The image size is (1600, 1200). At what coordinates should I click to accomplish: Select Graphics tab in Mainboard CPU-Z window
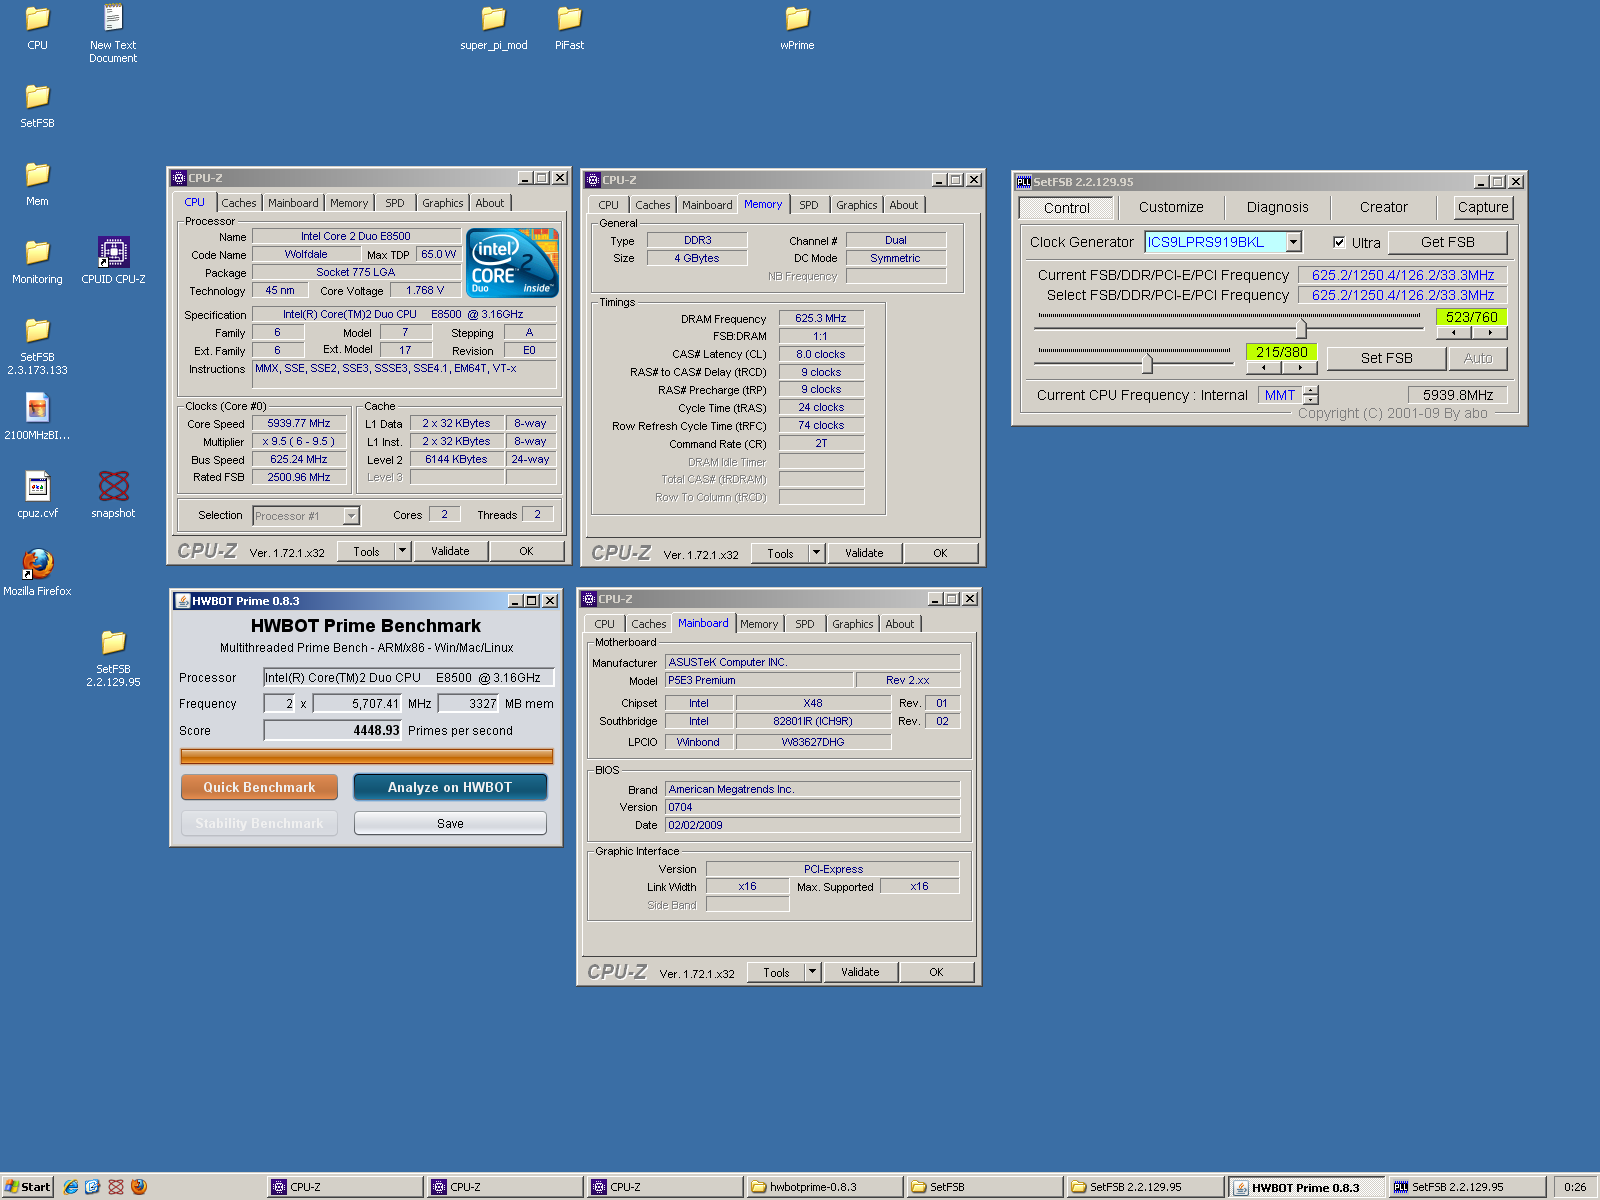coord(853,624)
